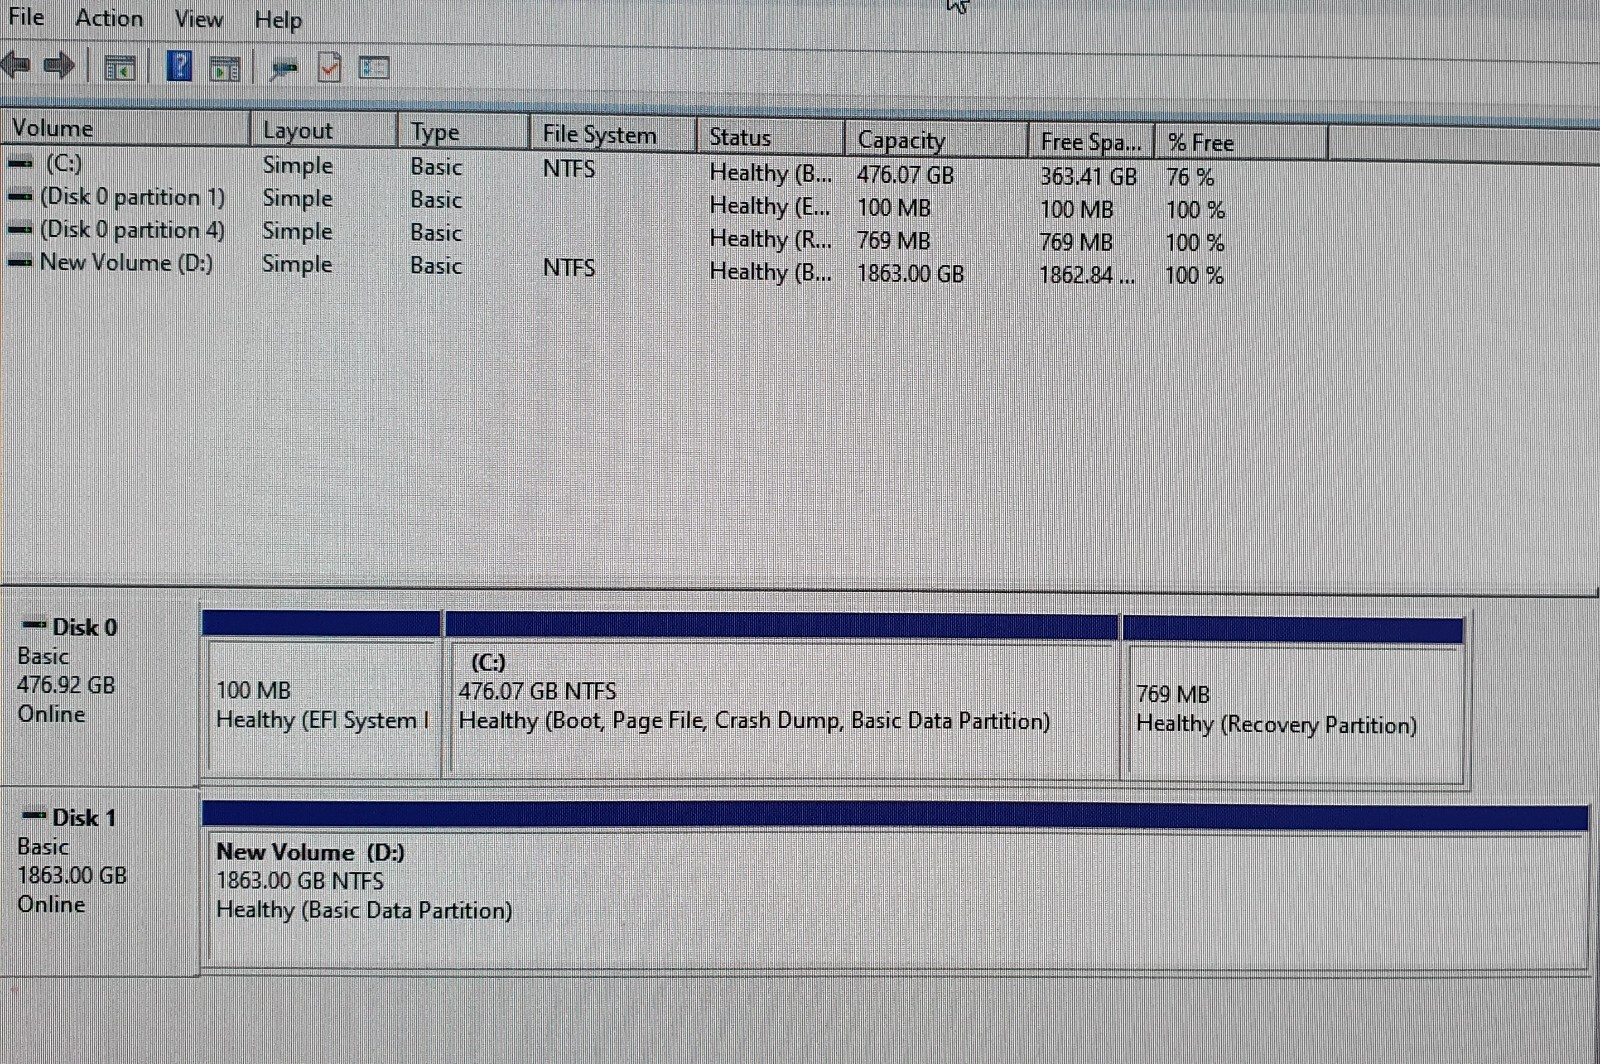Click the Forward arrow toolbar icon

pyautogui.click(x=59, y=66)
